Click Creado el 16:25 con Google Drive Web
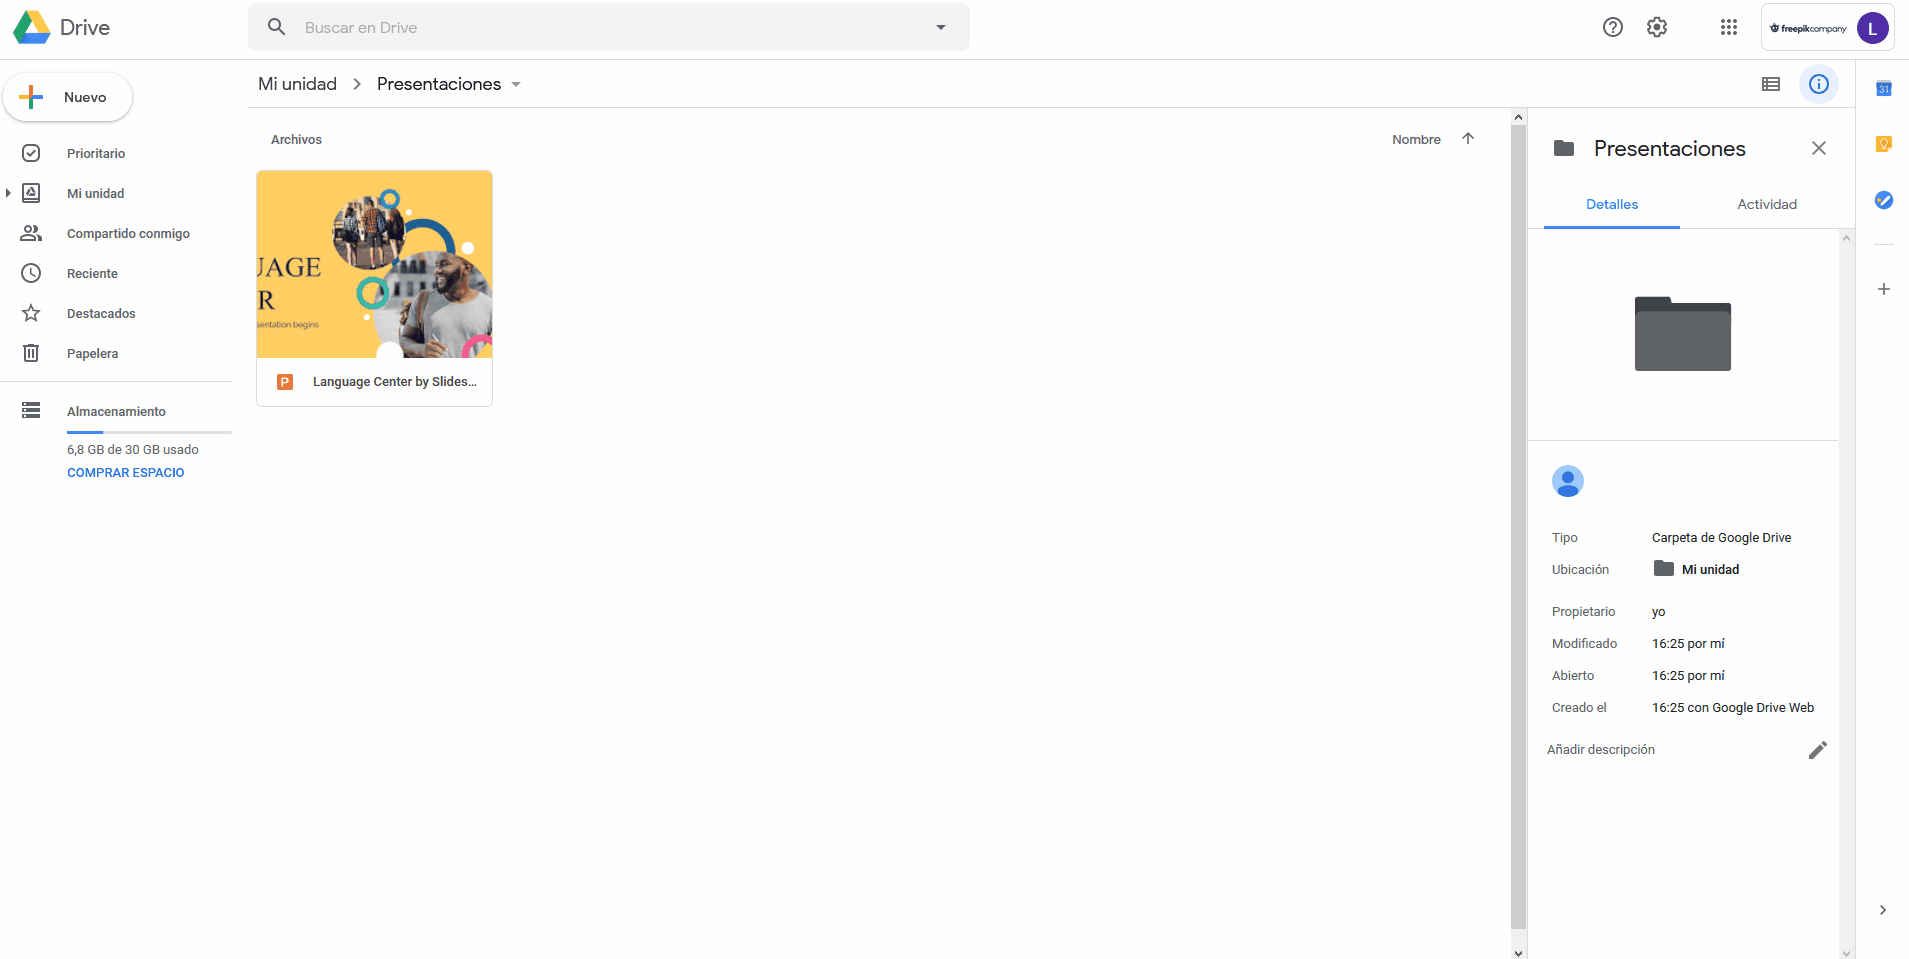Screen dimensions: 1909x959 (1683, 708)
